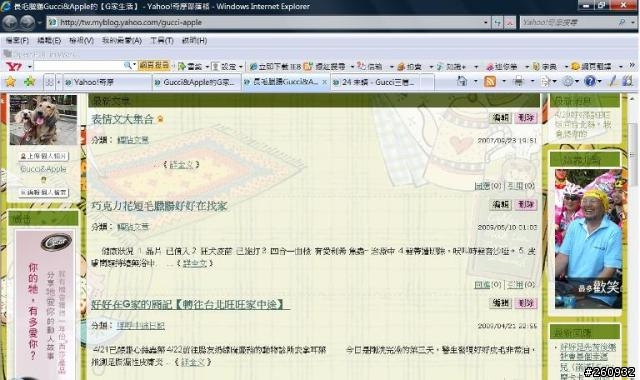
Task: Open the 我的最愛(A) menu
Action: 122,40
